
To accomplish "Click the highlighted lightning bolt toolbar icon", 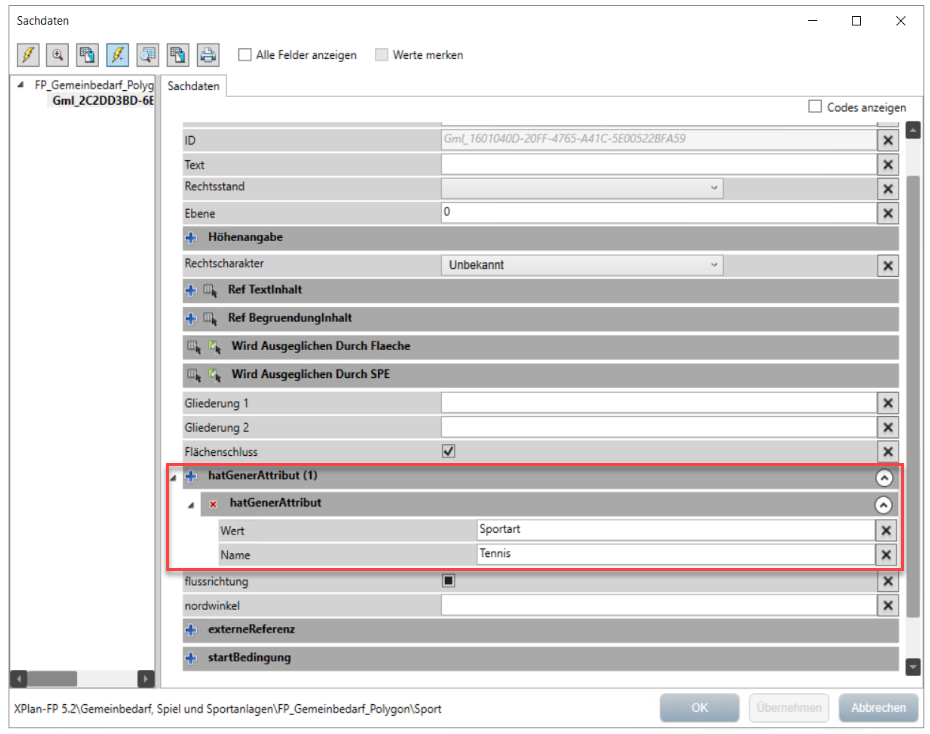I will coord(117,55).
